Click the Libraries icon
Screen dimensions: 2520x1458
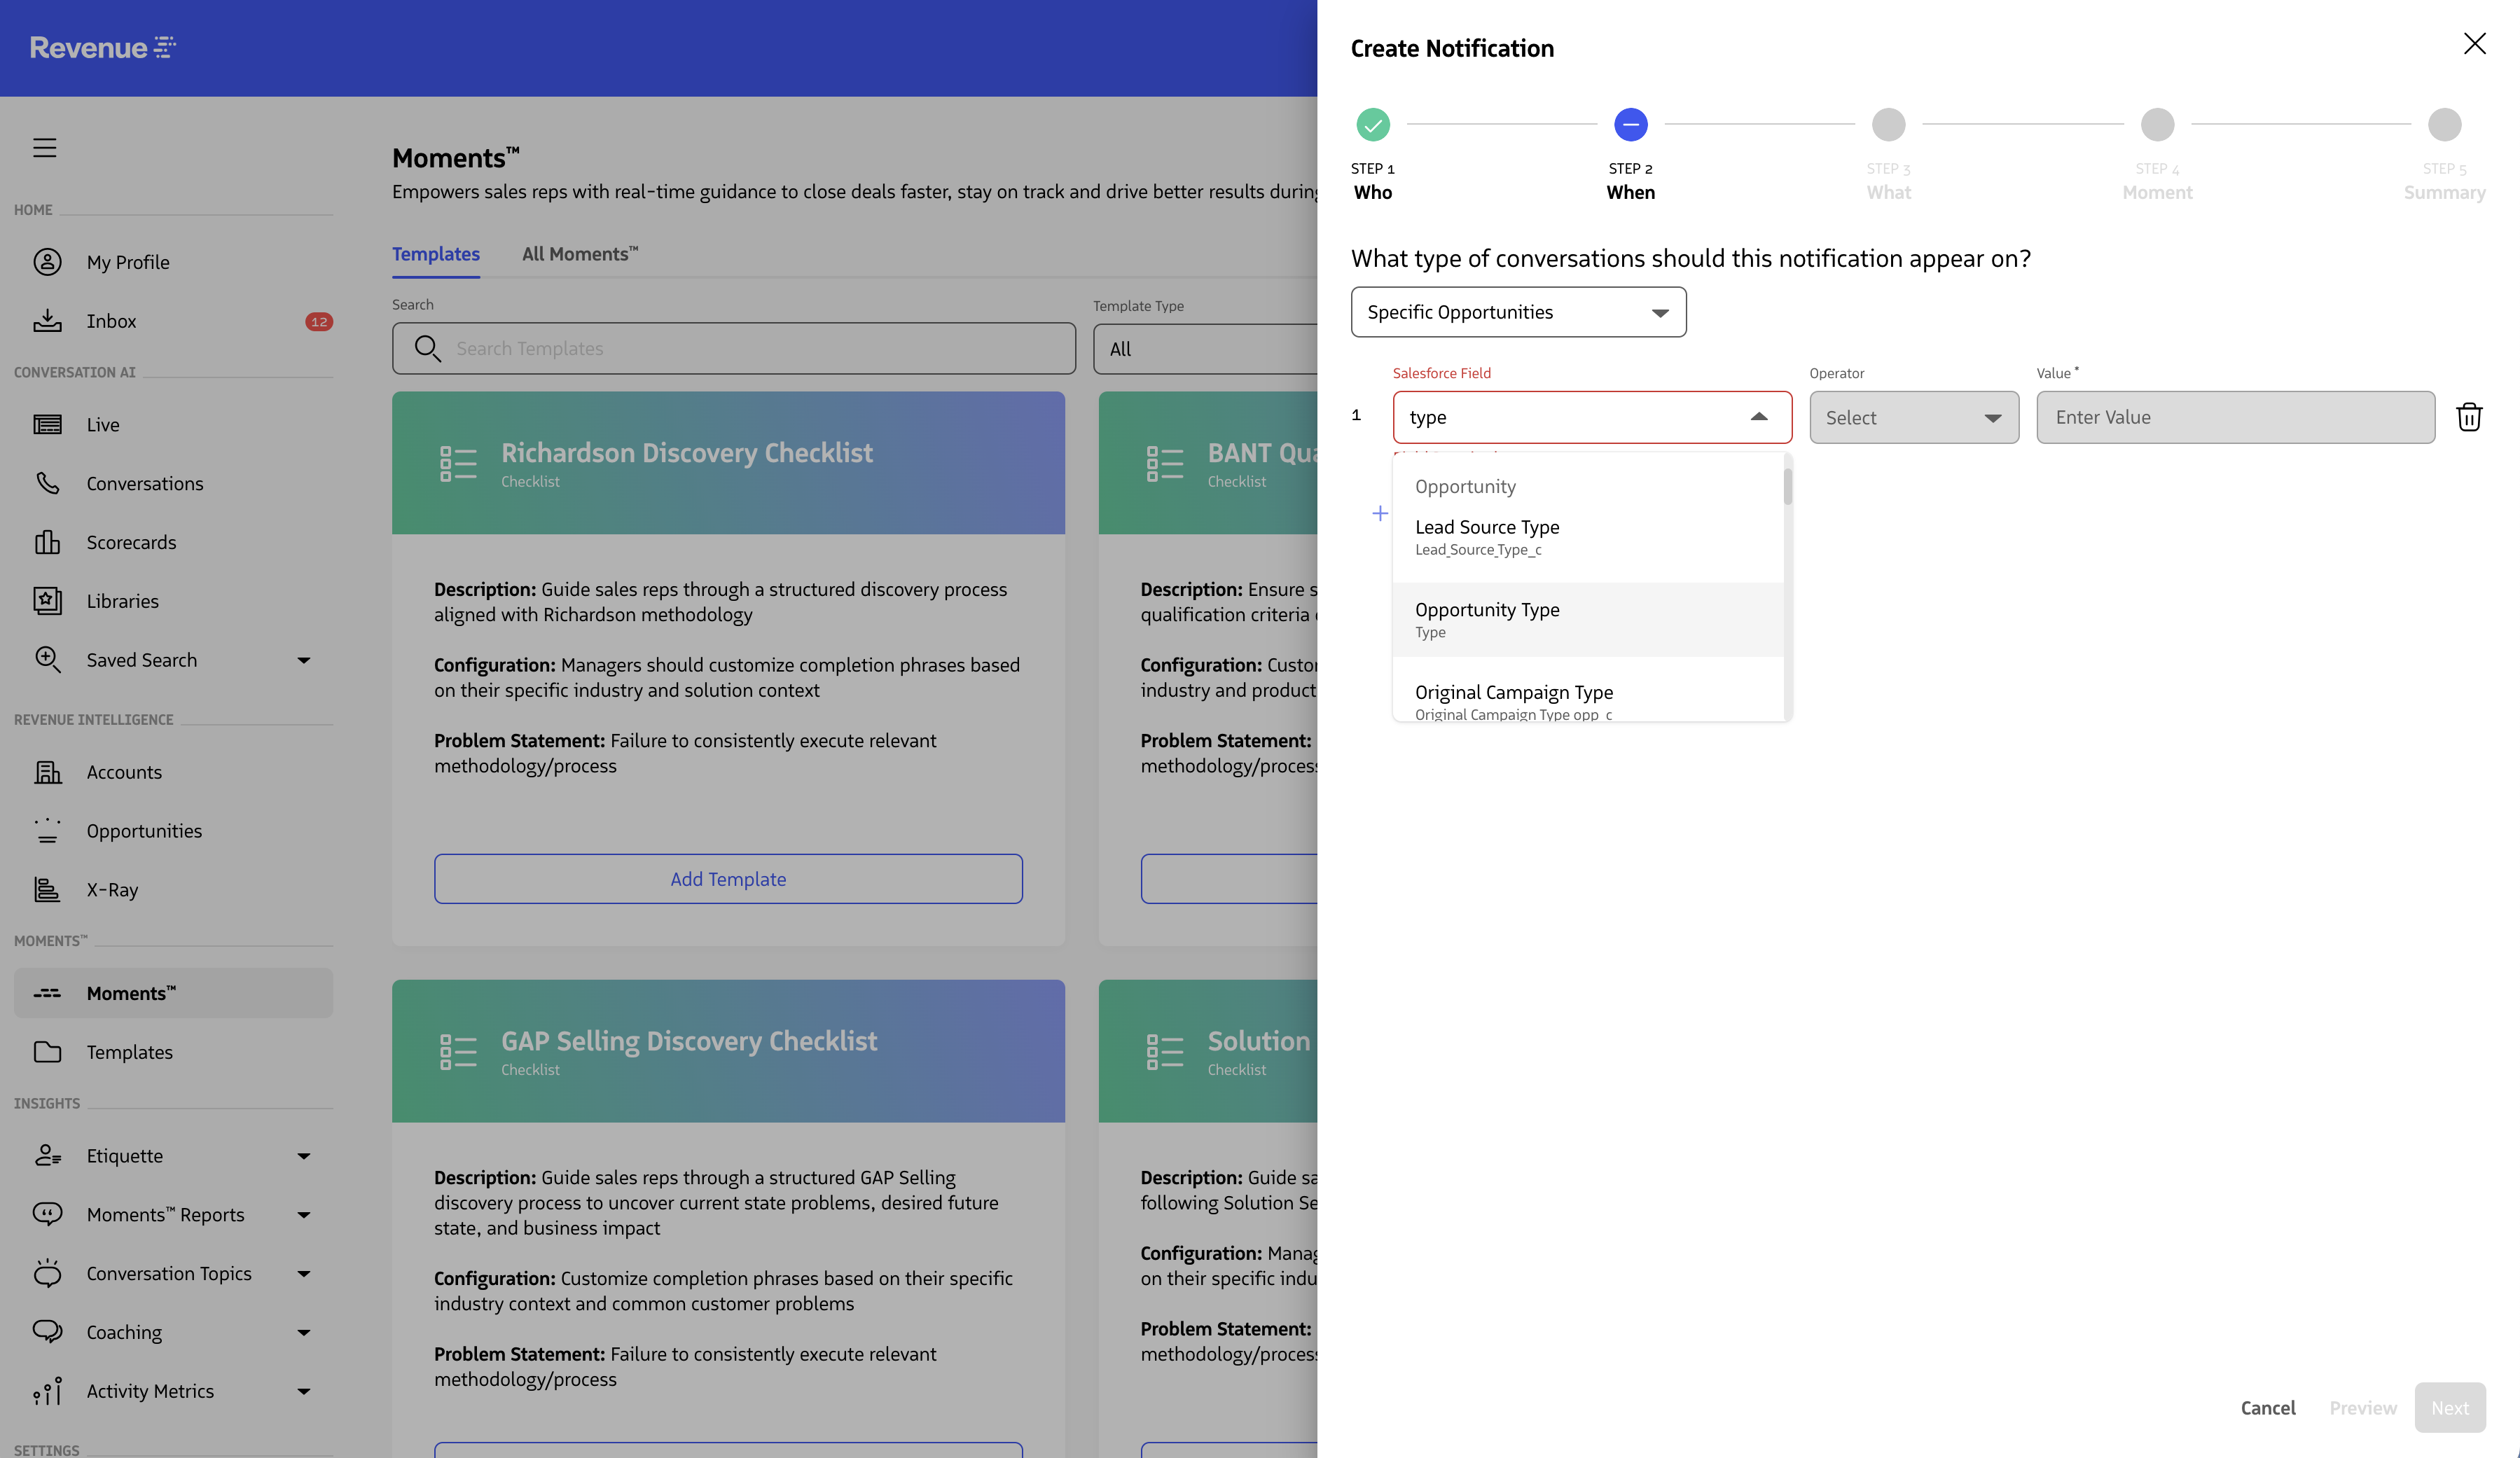[47, 600]
